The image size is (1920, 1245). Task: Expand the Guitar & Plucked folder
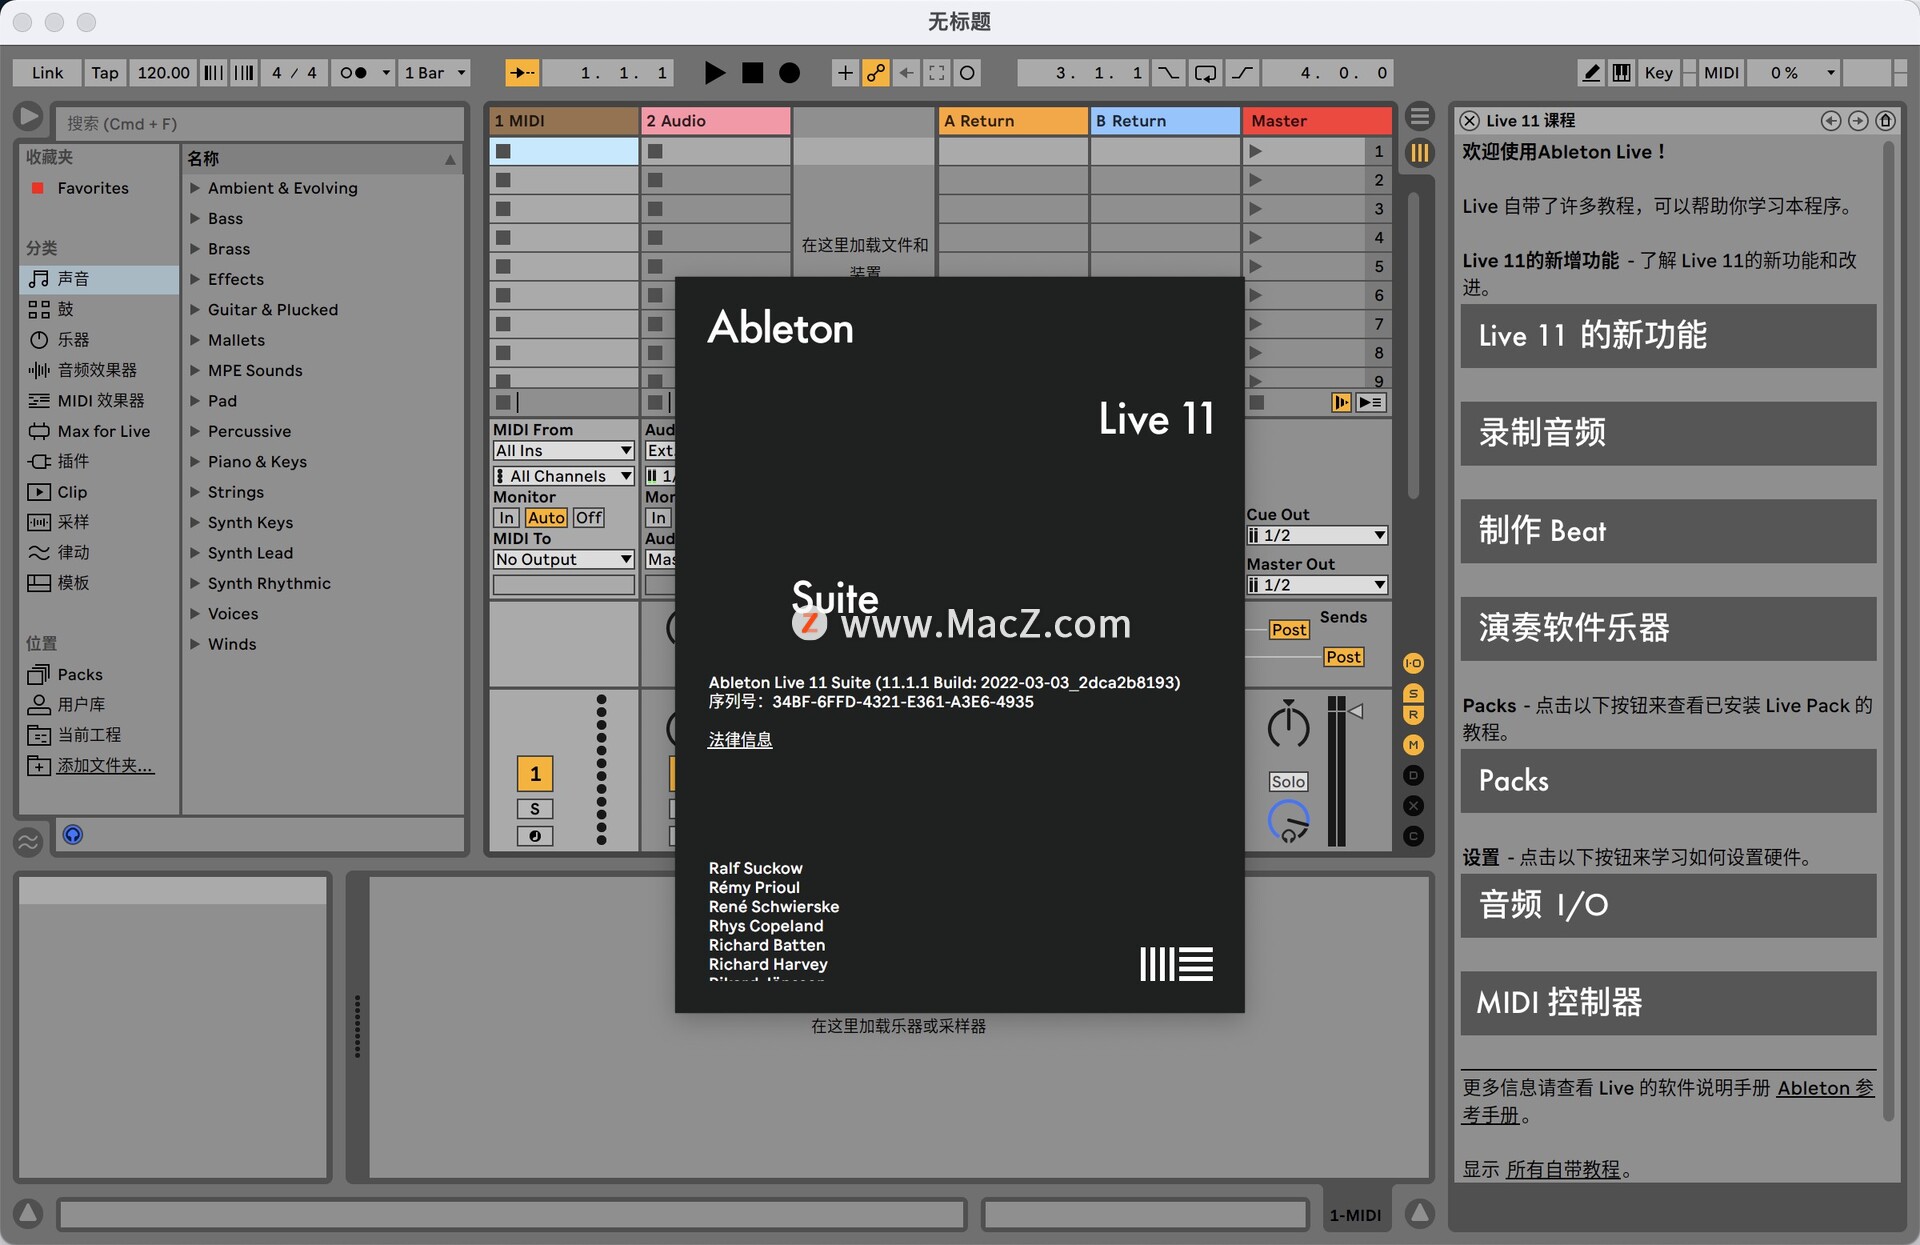195,310
